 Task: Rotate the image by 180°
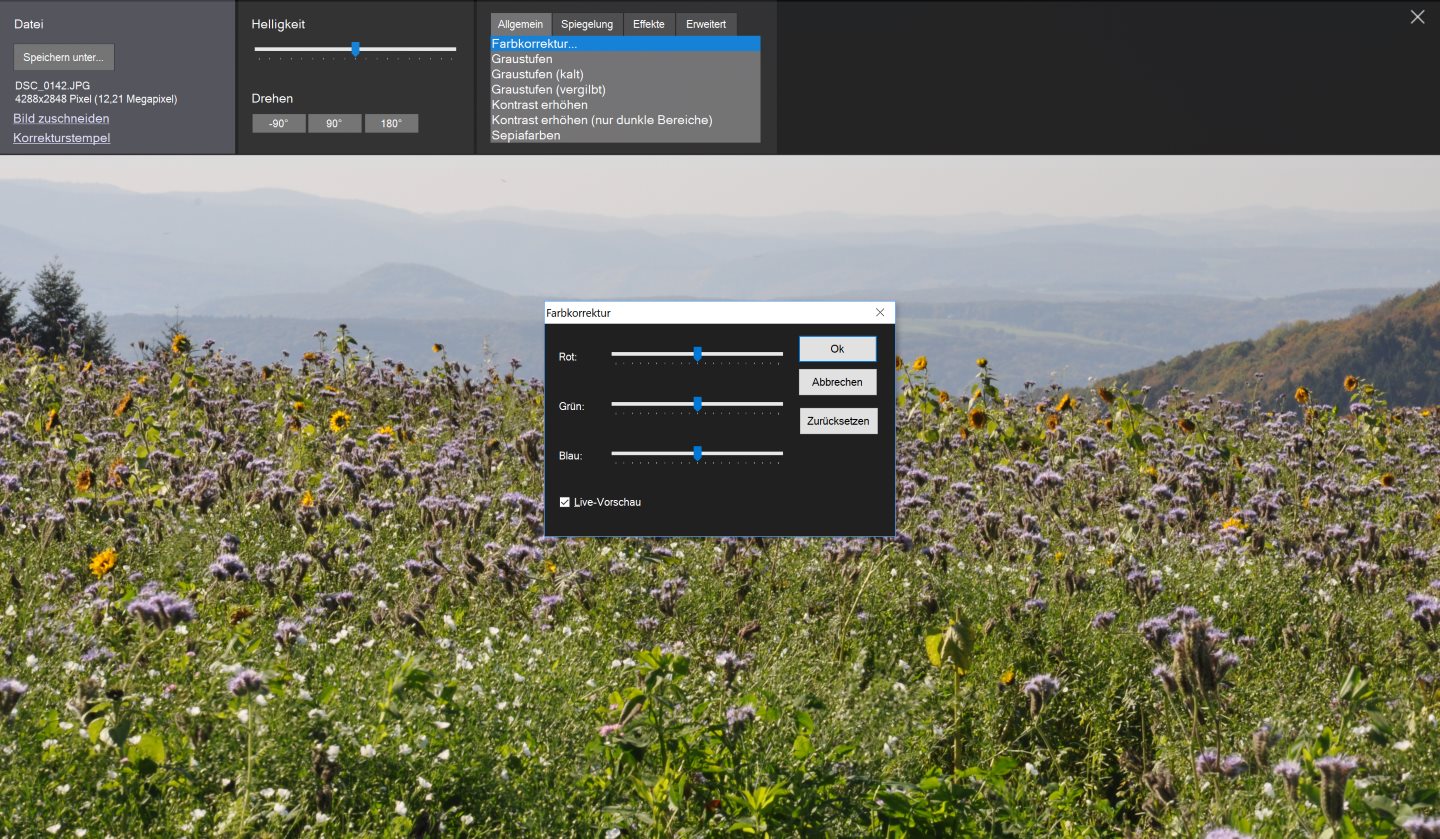coord(391,124)
